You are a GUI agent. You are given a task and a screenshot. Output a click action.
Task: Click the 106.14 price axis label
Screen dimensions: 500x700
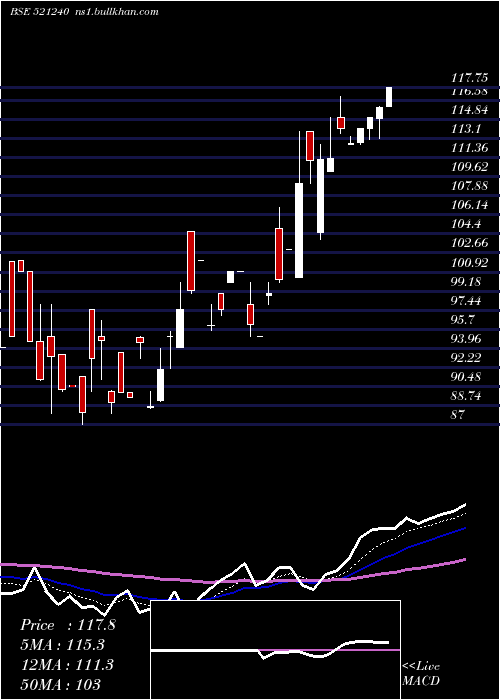click(x=469, y=205)
